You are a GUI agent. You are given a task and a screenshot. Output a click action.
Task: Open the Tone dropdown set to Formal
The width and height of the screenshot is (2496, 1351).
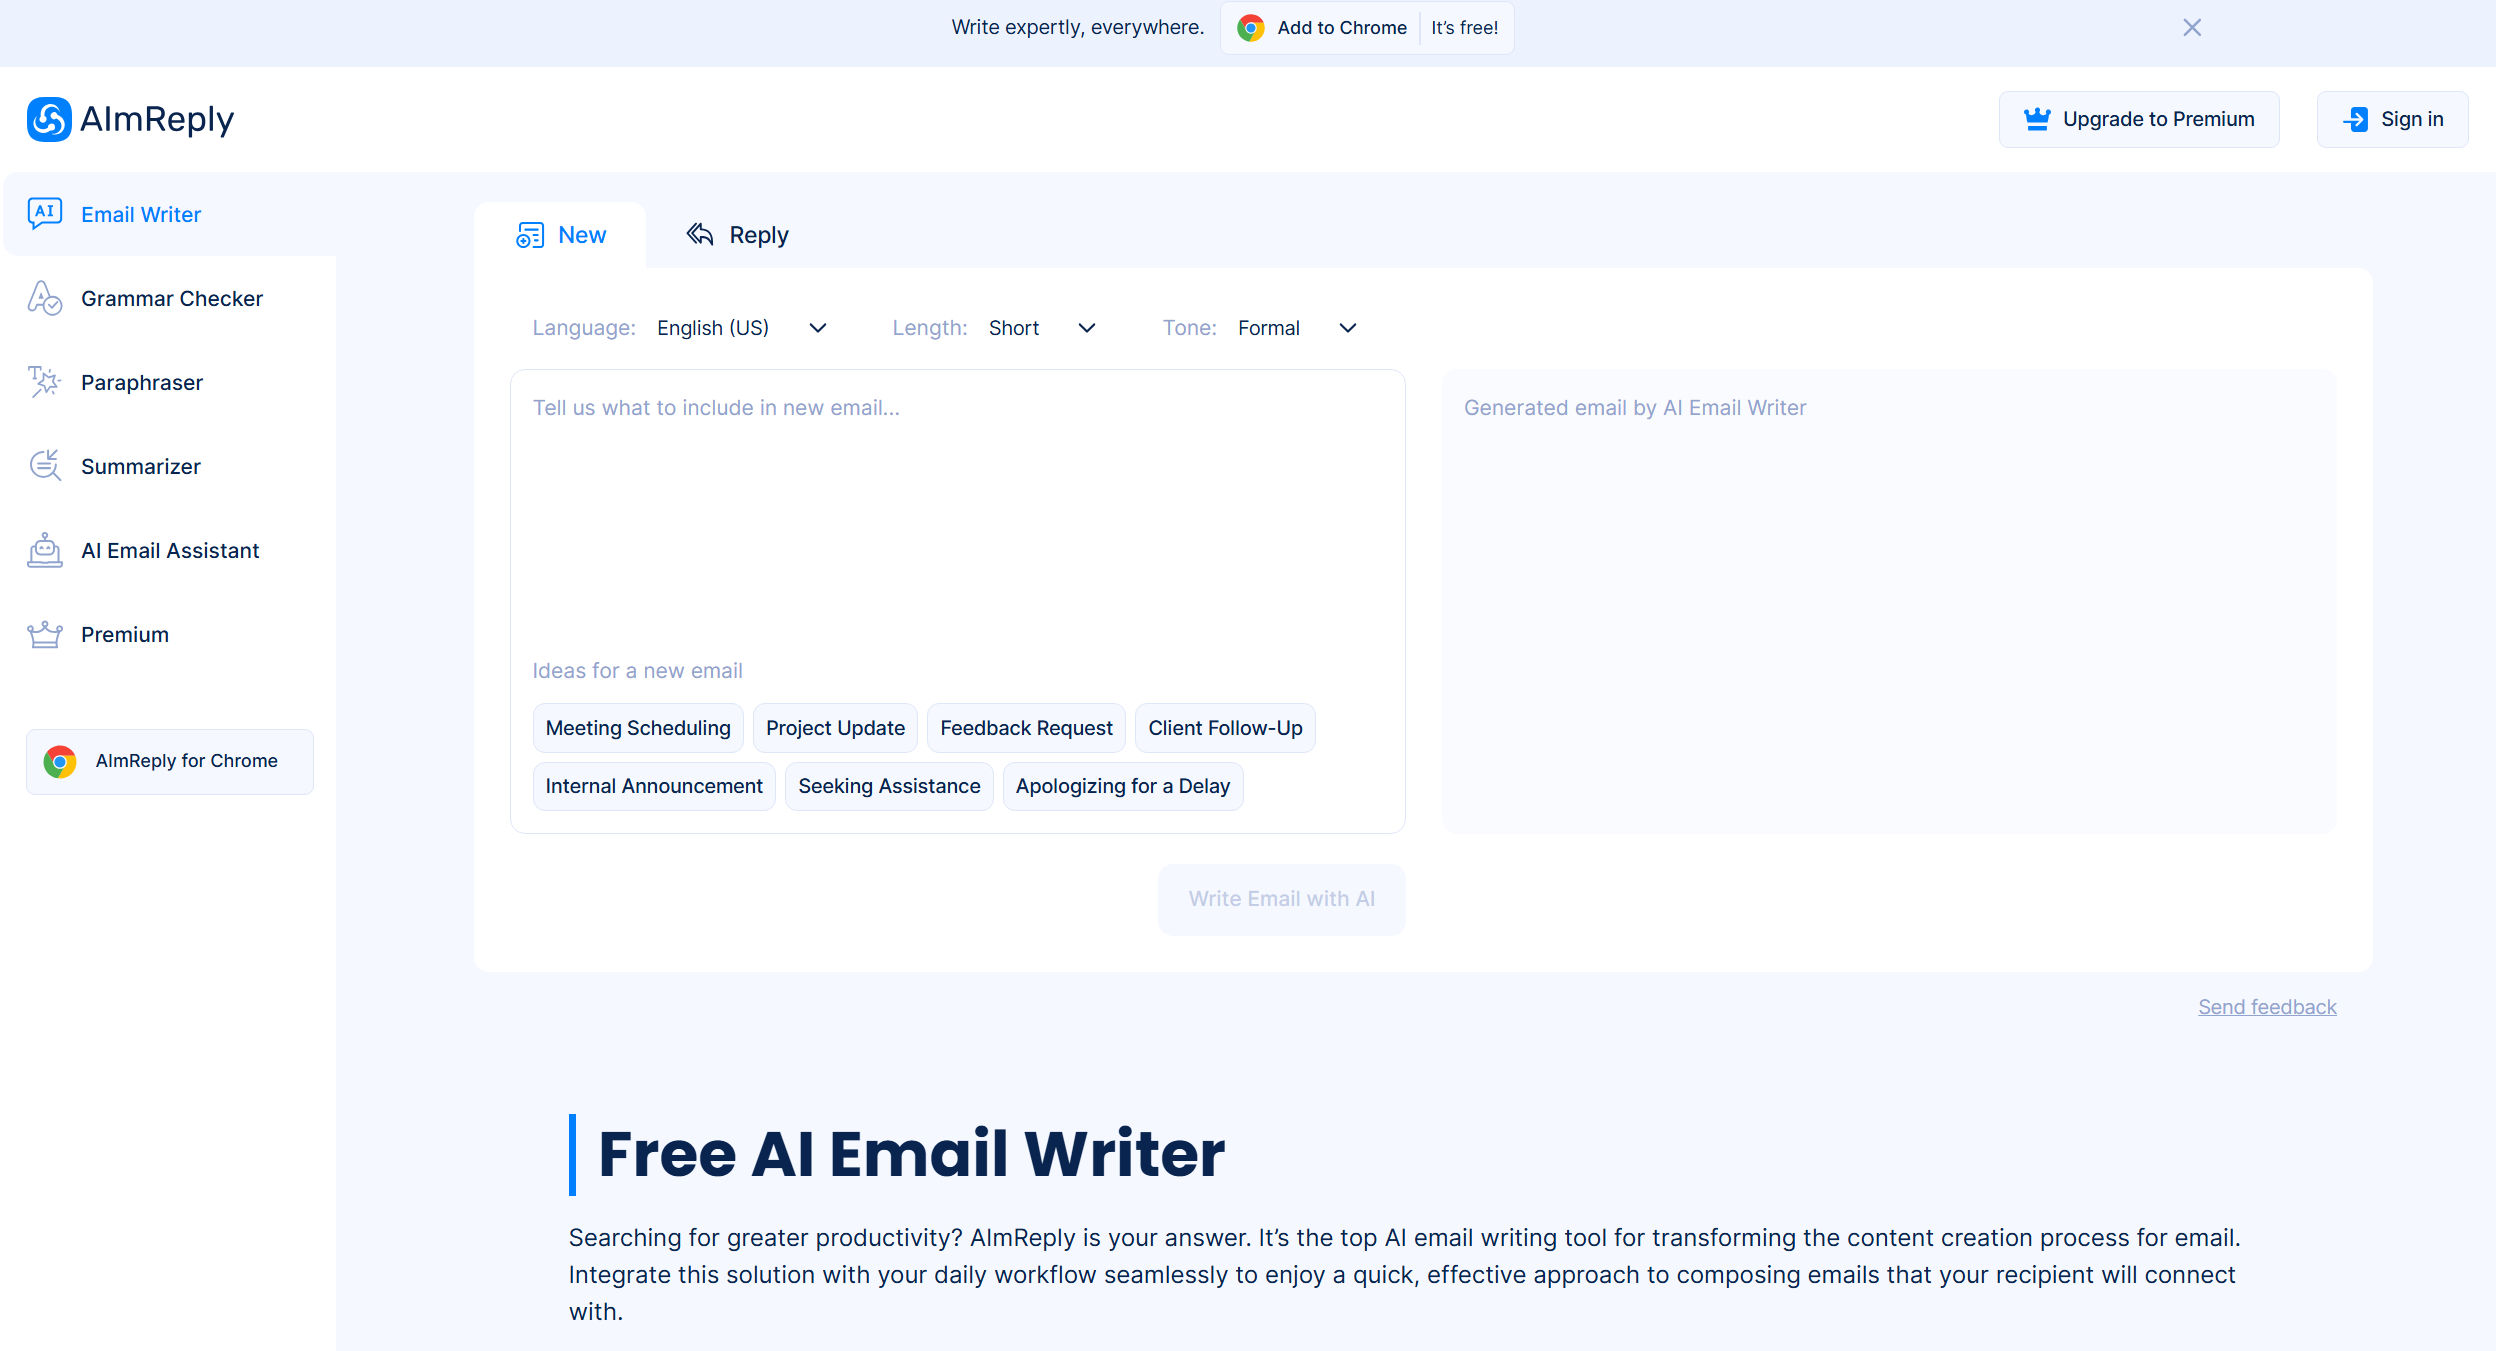click(x=1298, y=328)
